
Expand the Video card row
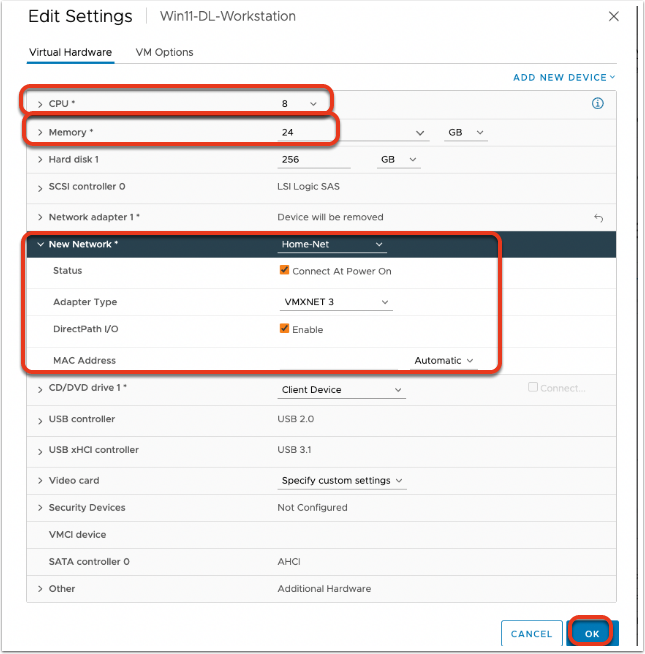40,481
